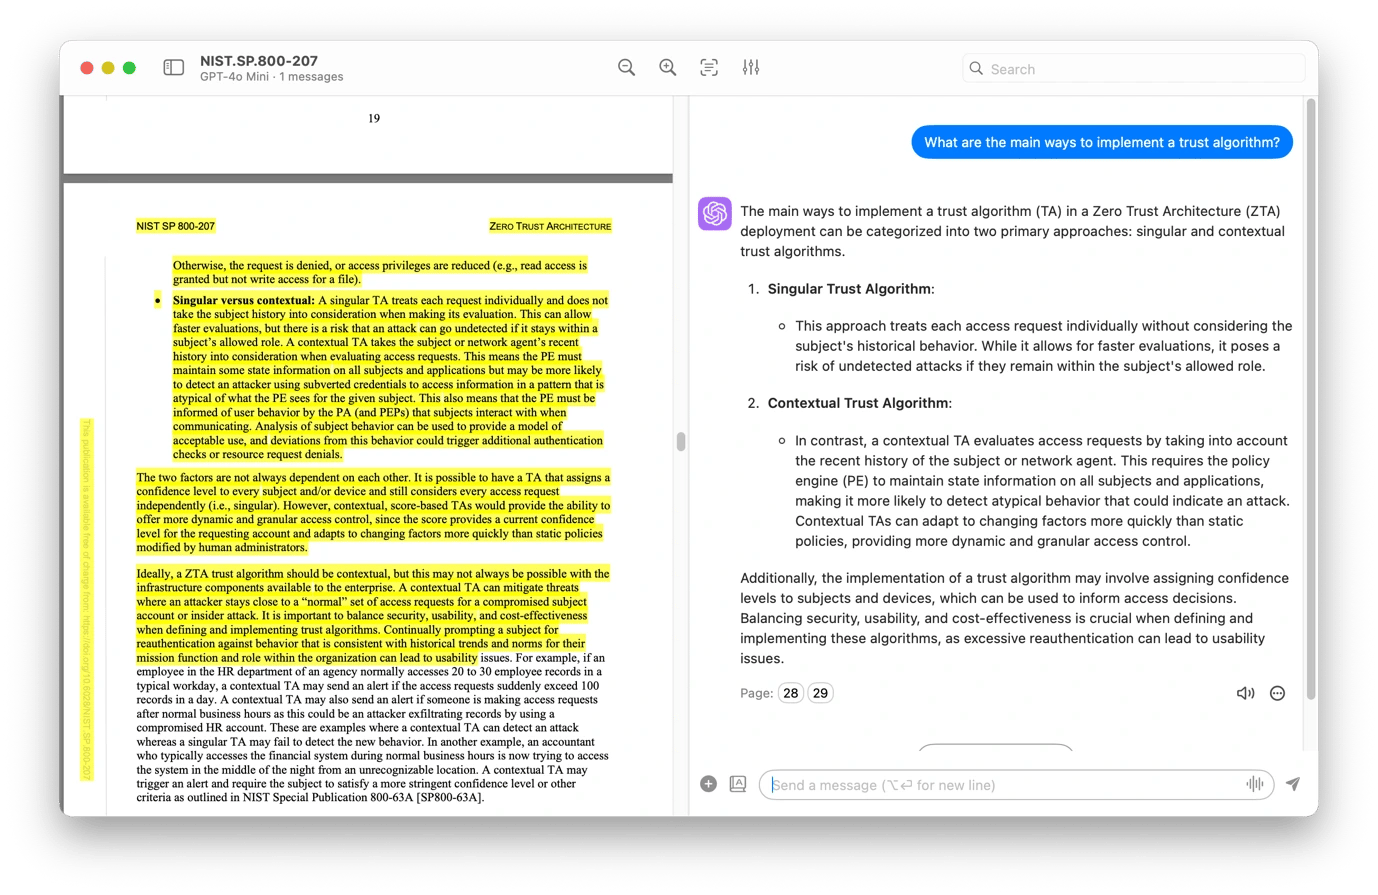Screen dimensions: 1378x895
Task: Click the zoom in magnifier icon
Action: (668, 68)
